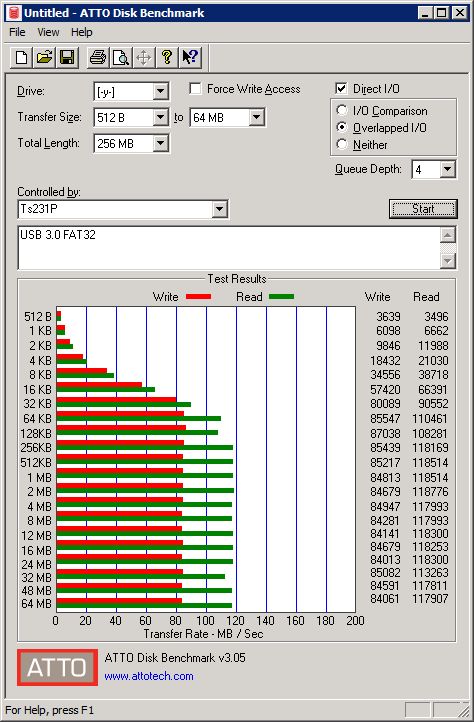Open Print Preview toolbar icon

pos(121,58)
